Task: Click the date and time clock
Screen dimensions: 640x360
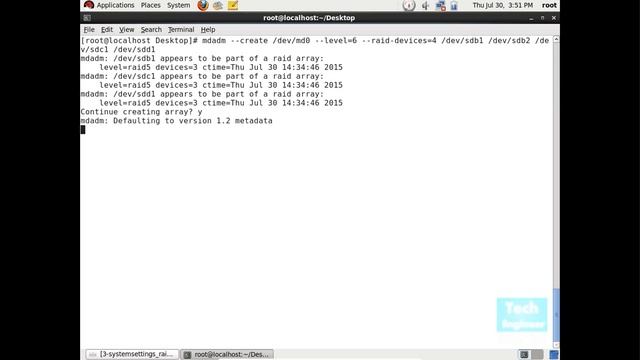Action: pyautogui.click(x=502, y=5)
